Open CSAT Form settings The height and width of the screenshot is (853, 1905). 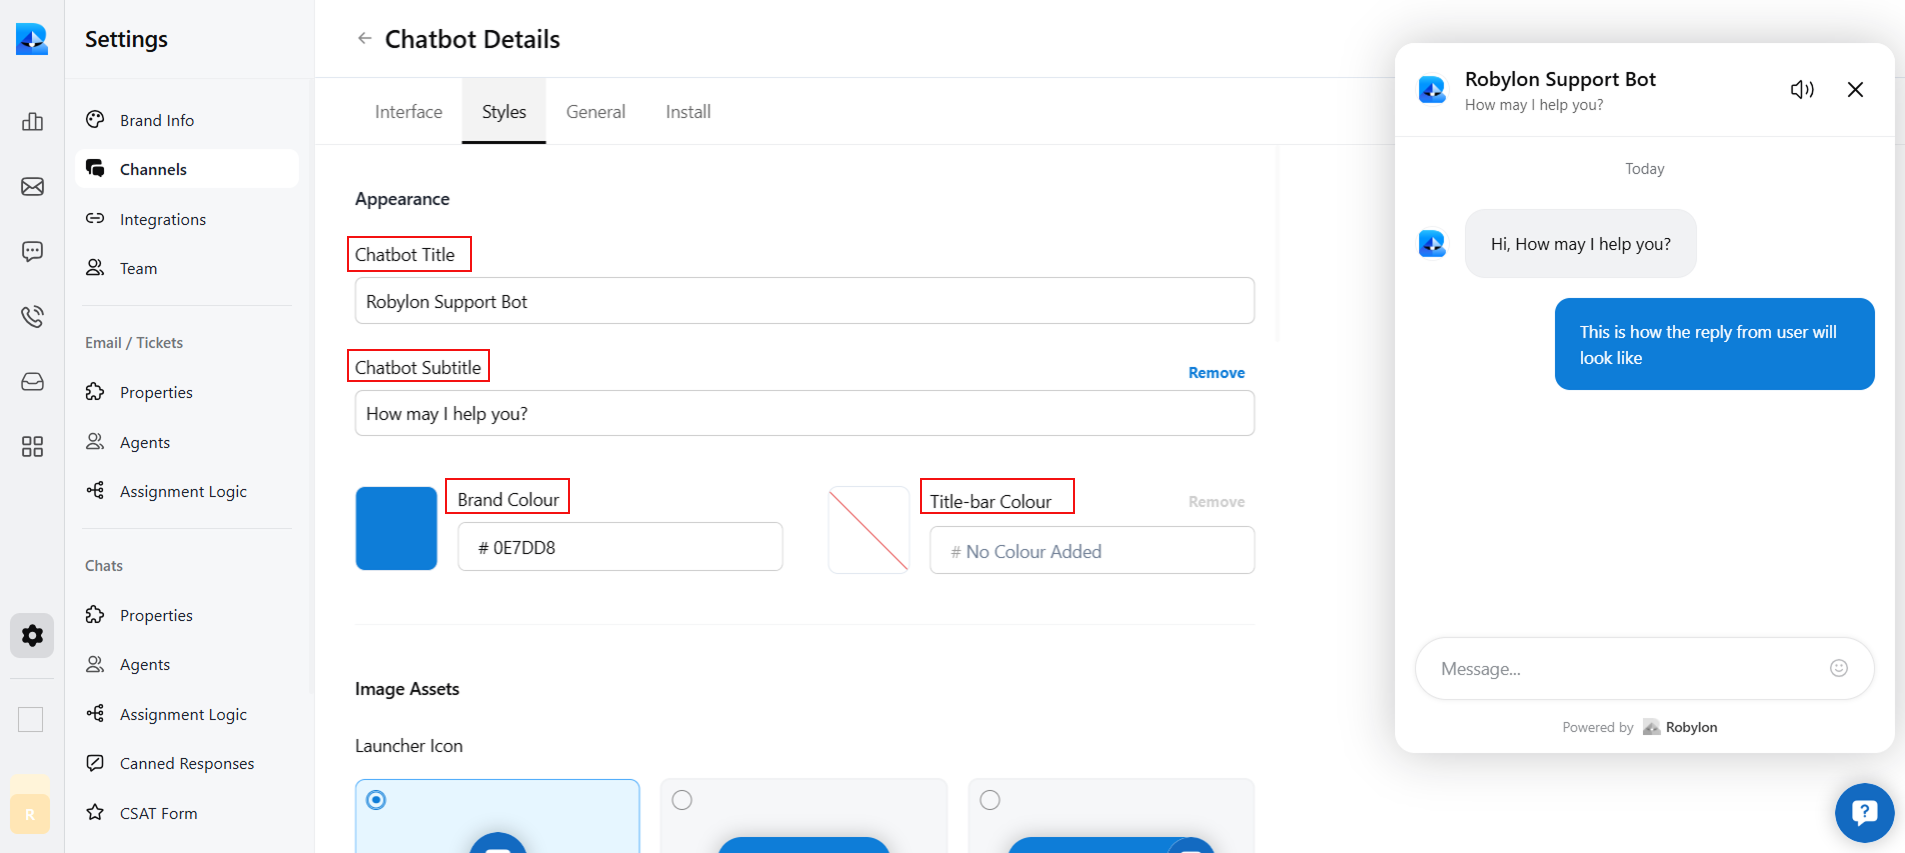[x=187, y=813]
